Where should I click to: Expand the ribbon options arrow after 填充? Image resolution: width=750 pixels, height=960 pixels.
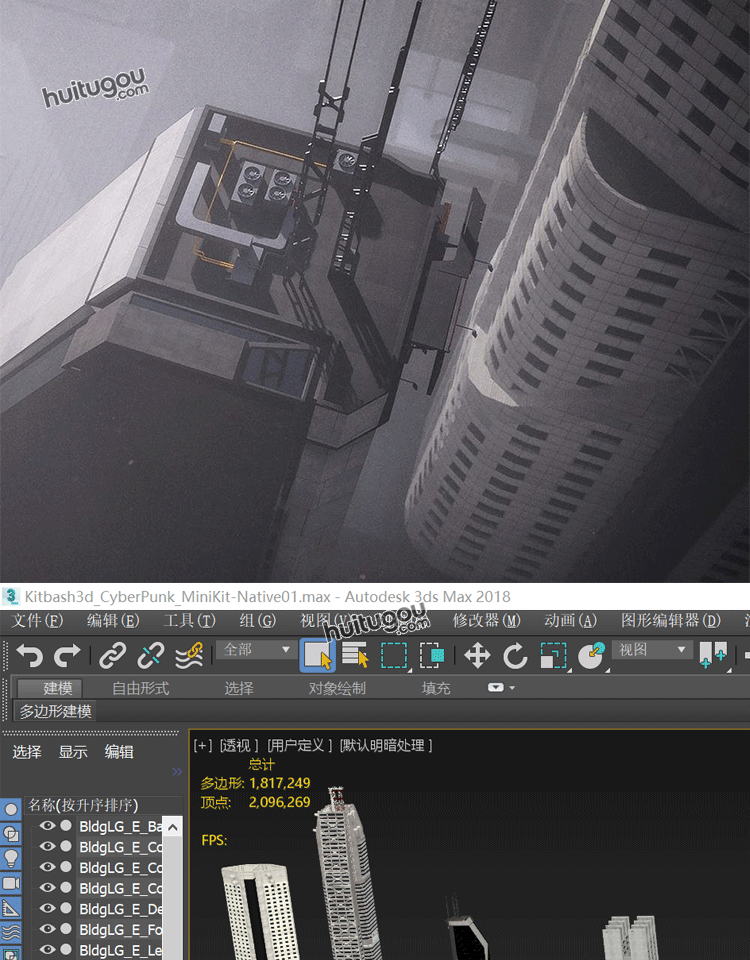[x=501, y=688]
